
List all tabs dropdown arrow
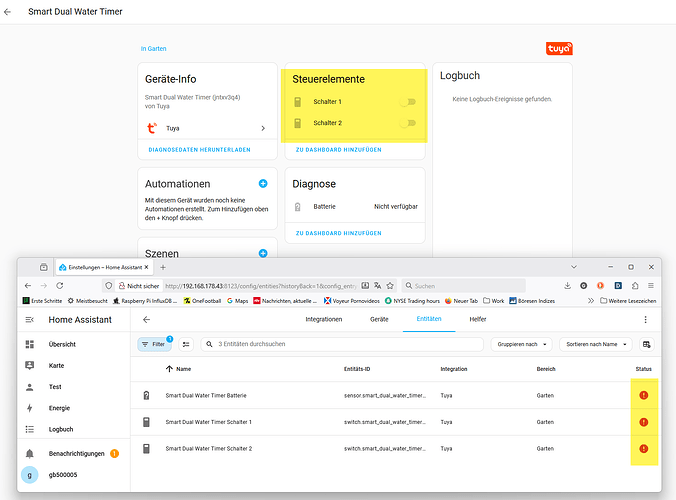[x=574, y=267]
